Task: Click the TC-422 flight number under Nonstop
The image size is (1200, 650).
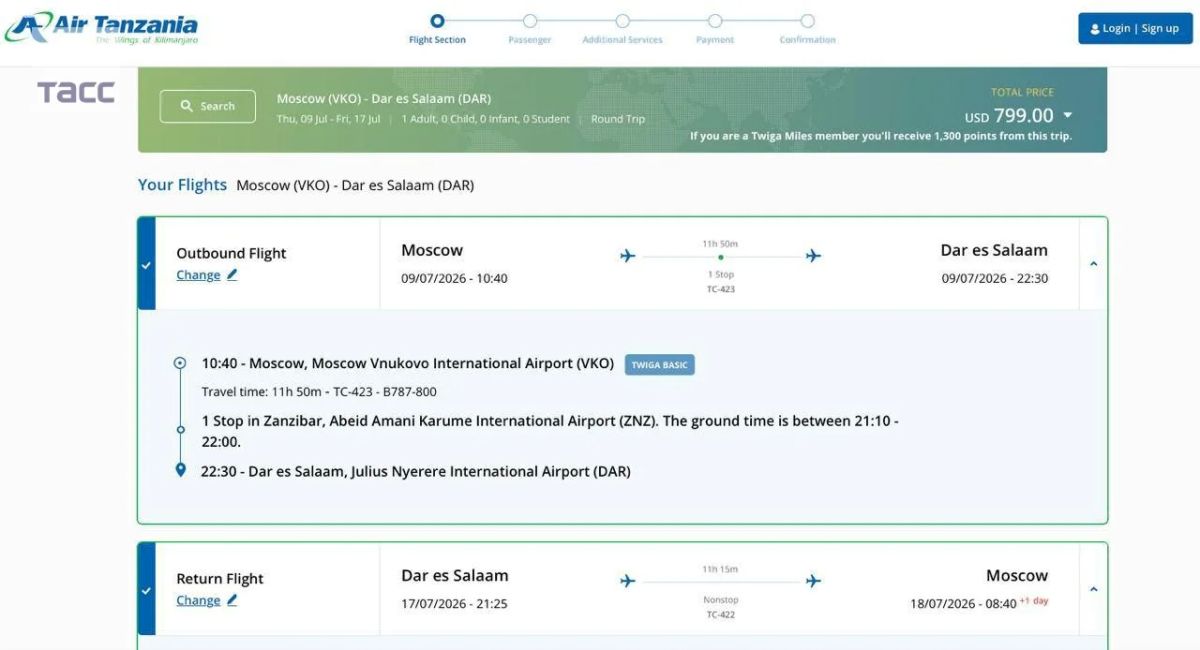Action: click(720, 614)
